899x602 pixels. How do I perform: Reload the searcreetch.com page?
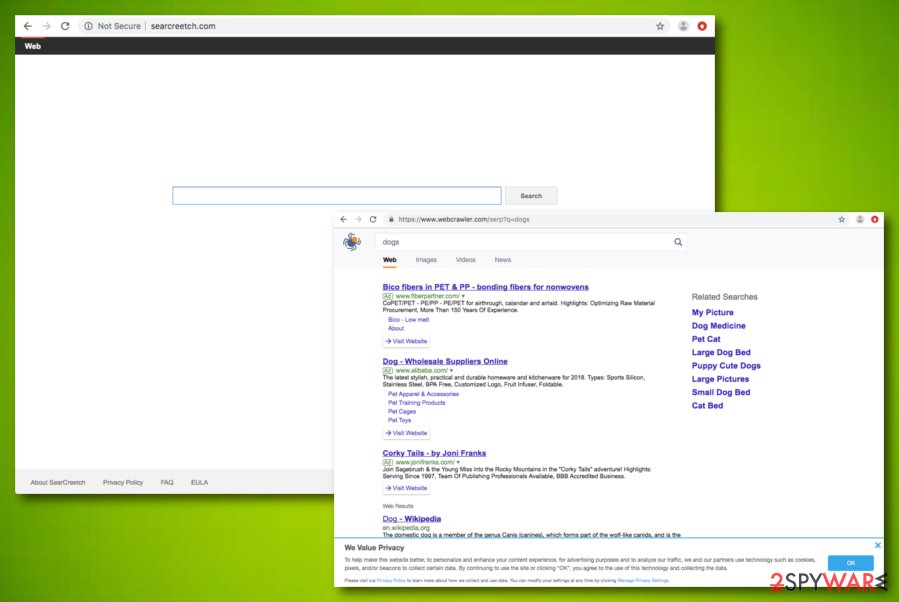65,26
